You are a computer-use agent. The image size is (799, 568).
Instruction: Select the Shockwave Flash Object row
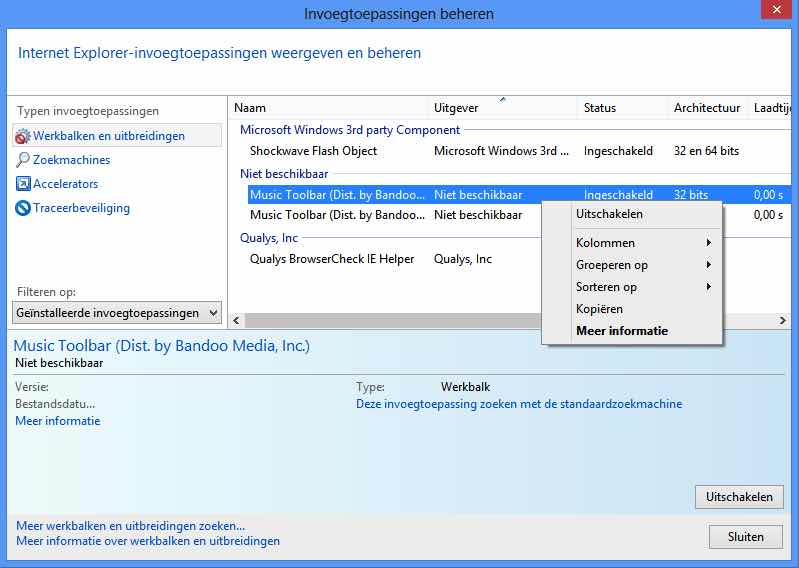click(x=519, y=151)
